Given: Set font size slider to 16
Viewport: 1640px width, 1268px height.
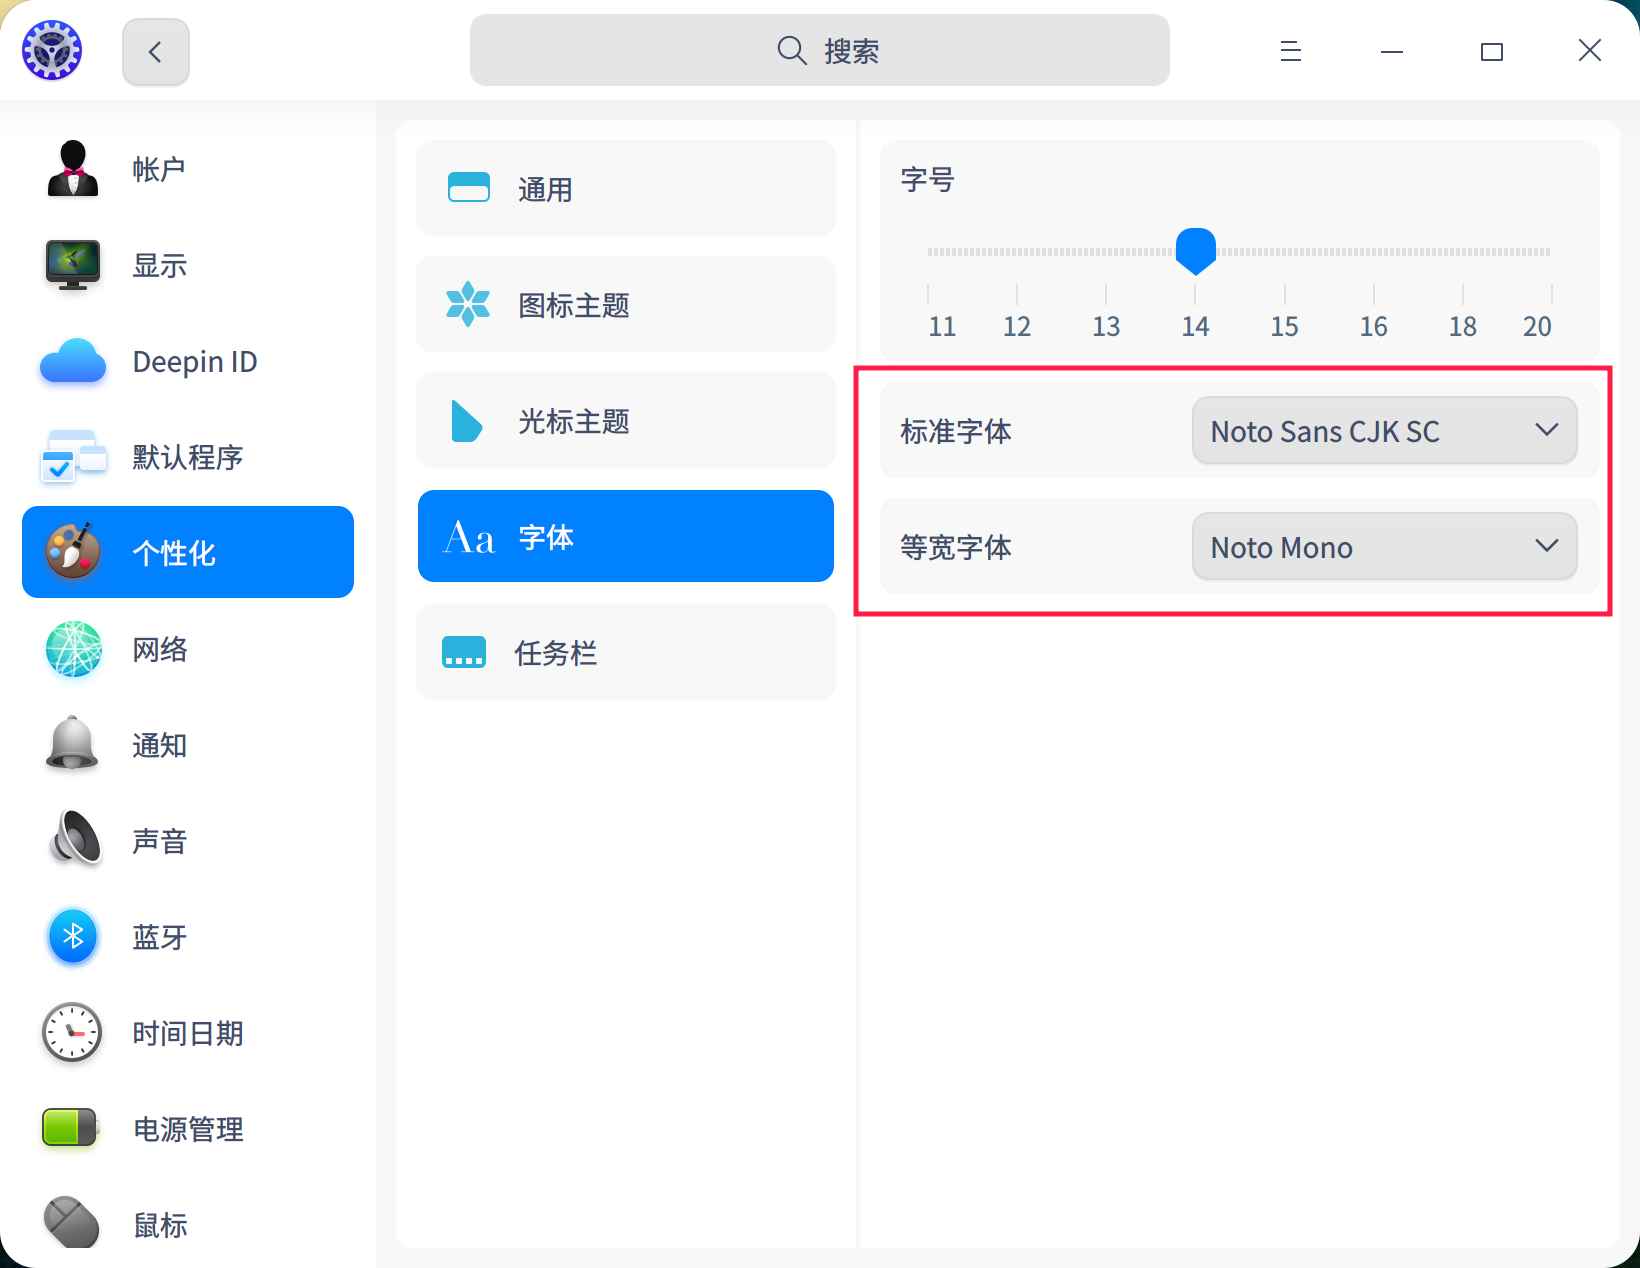Looking at the screenshot, I should (1373, 251).
